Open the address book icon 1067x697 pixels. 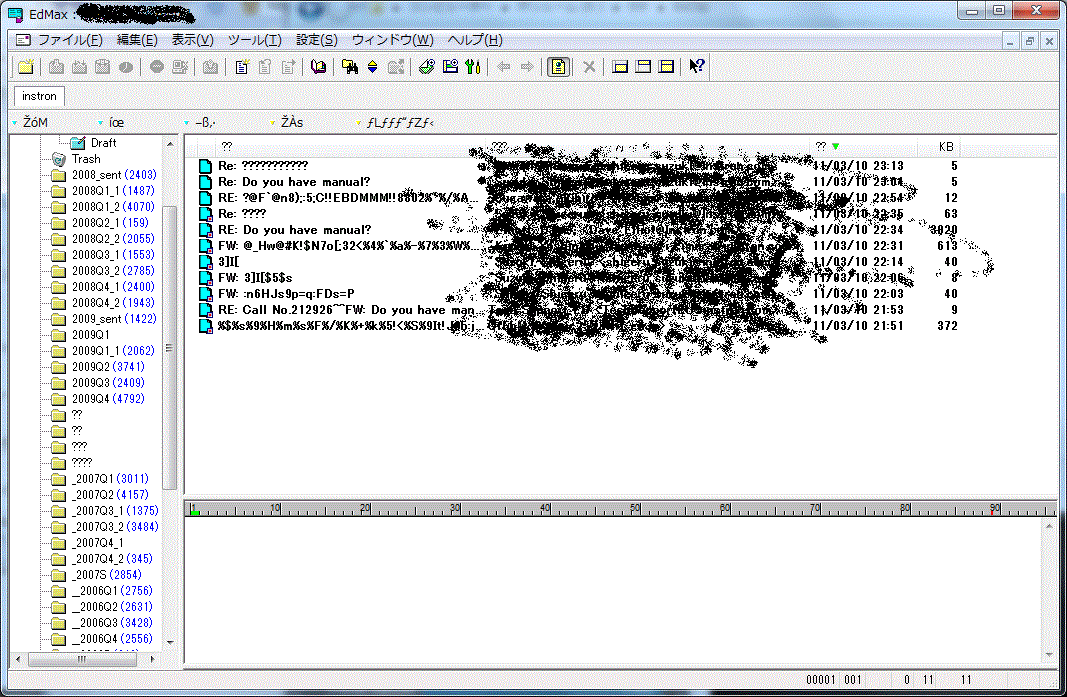click(318, 67)
